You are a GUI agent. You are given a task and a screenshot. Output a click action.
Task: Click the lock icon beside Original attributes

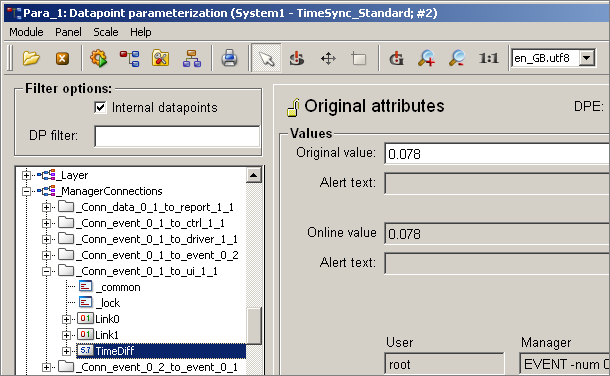(293, 107)
